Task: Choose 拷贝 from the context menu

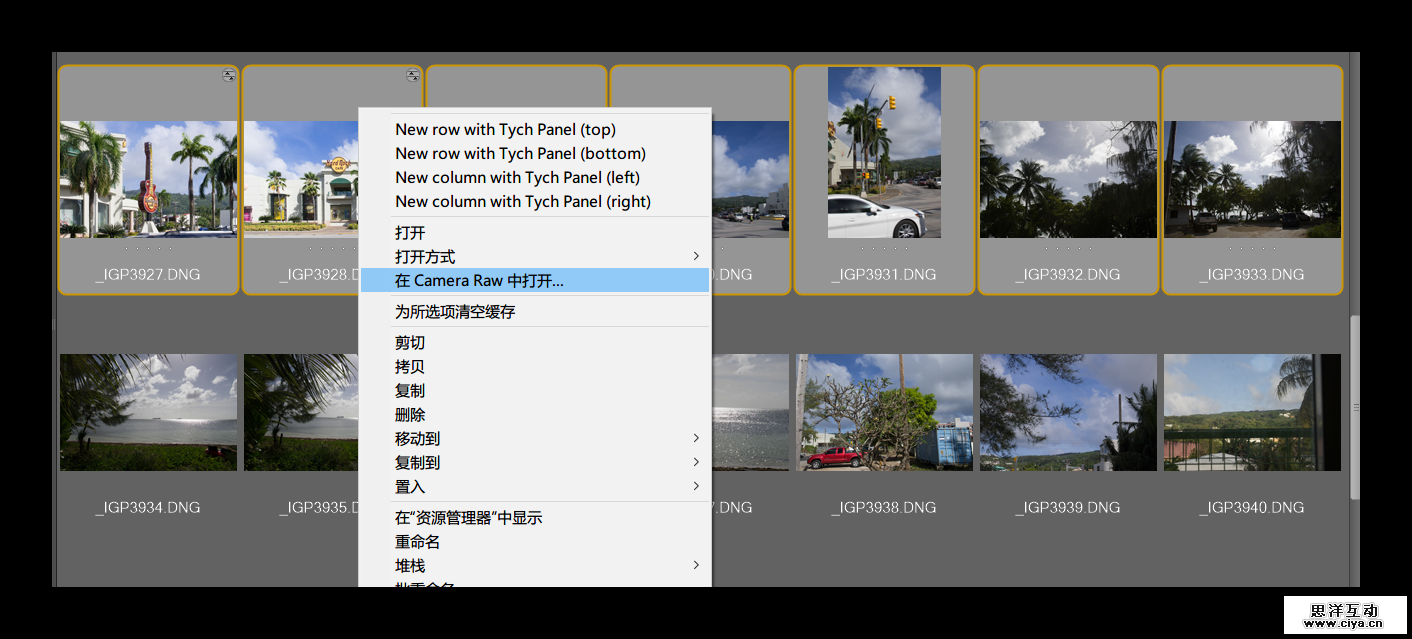Action: [410, 367]
